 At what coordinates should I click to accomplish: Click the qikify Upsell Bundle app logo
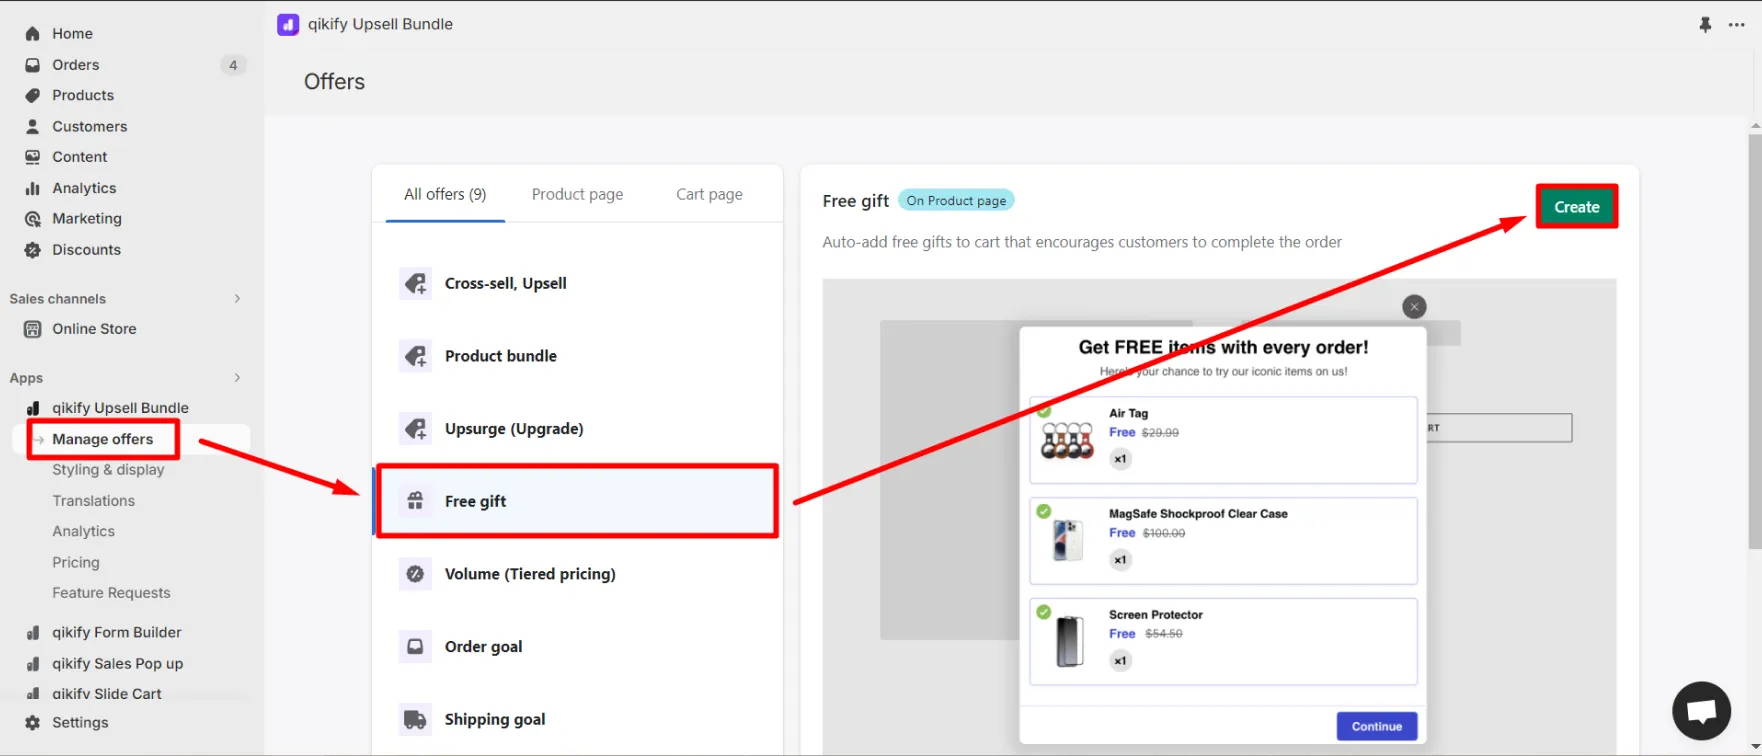[288, 24]
